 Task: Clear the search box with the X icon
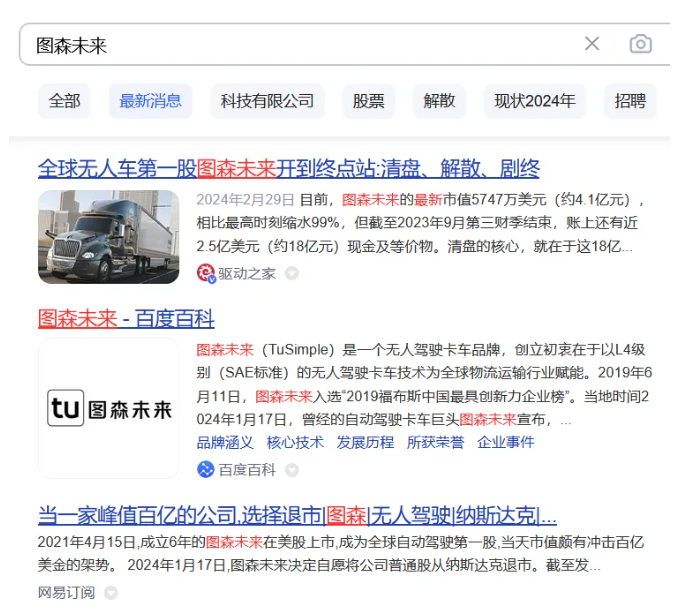click(592, 44)
